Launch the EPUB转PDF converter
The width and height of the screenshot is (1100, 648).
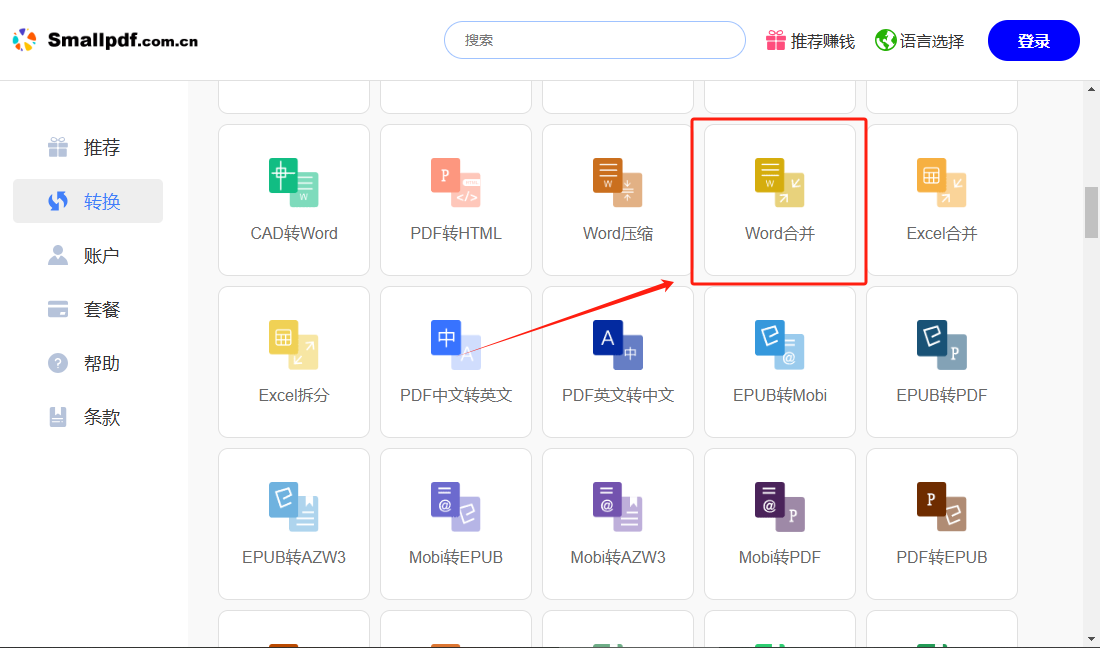[941, 362]
